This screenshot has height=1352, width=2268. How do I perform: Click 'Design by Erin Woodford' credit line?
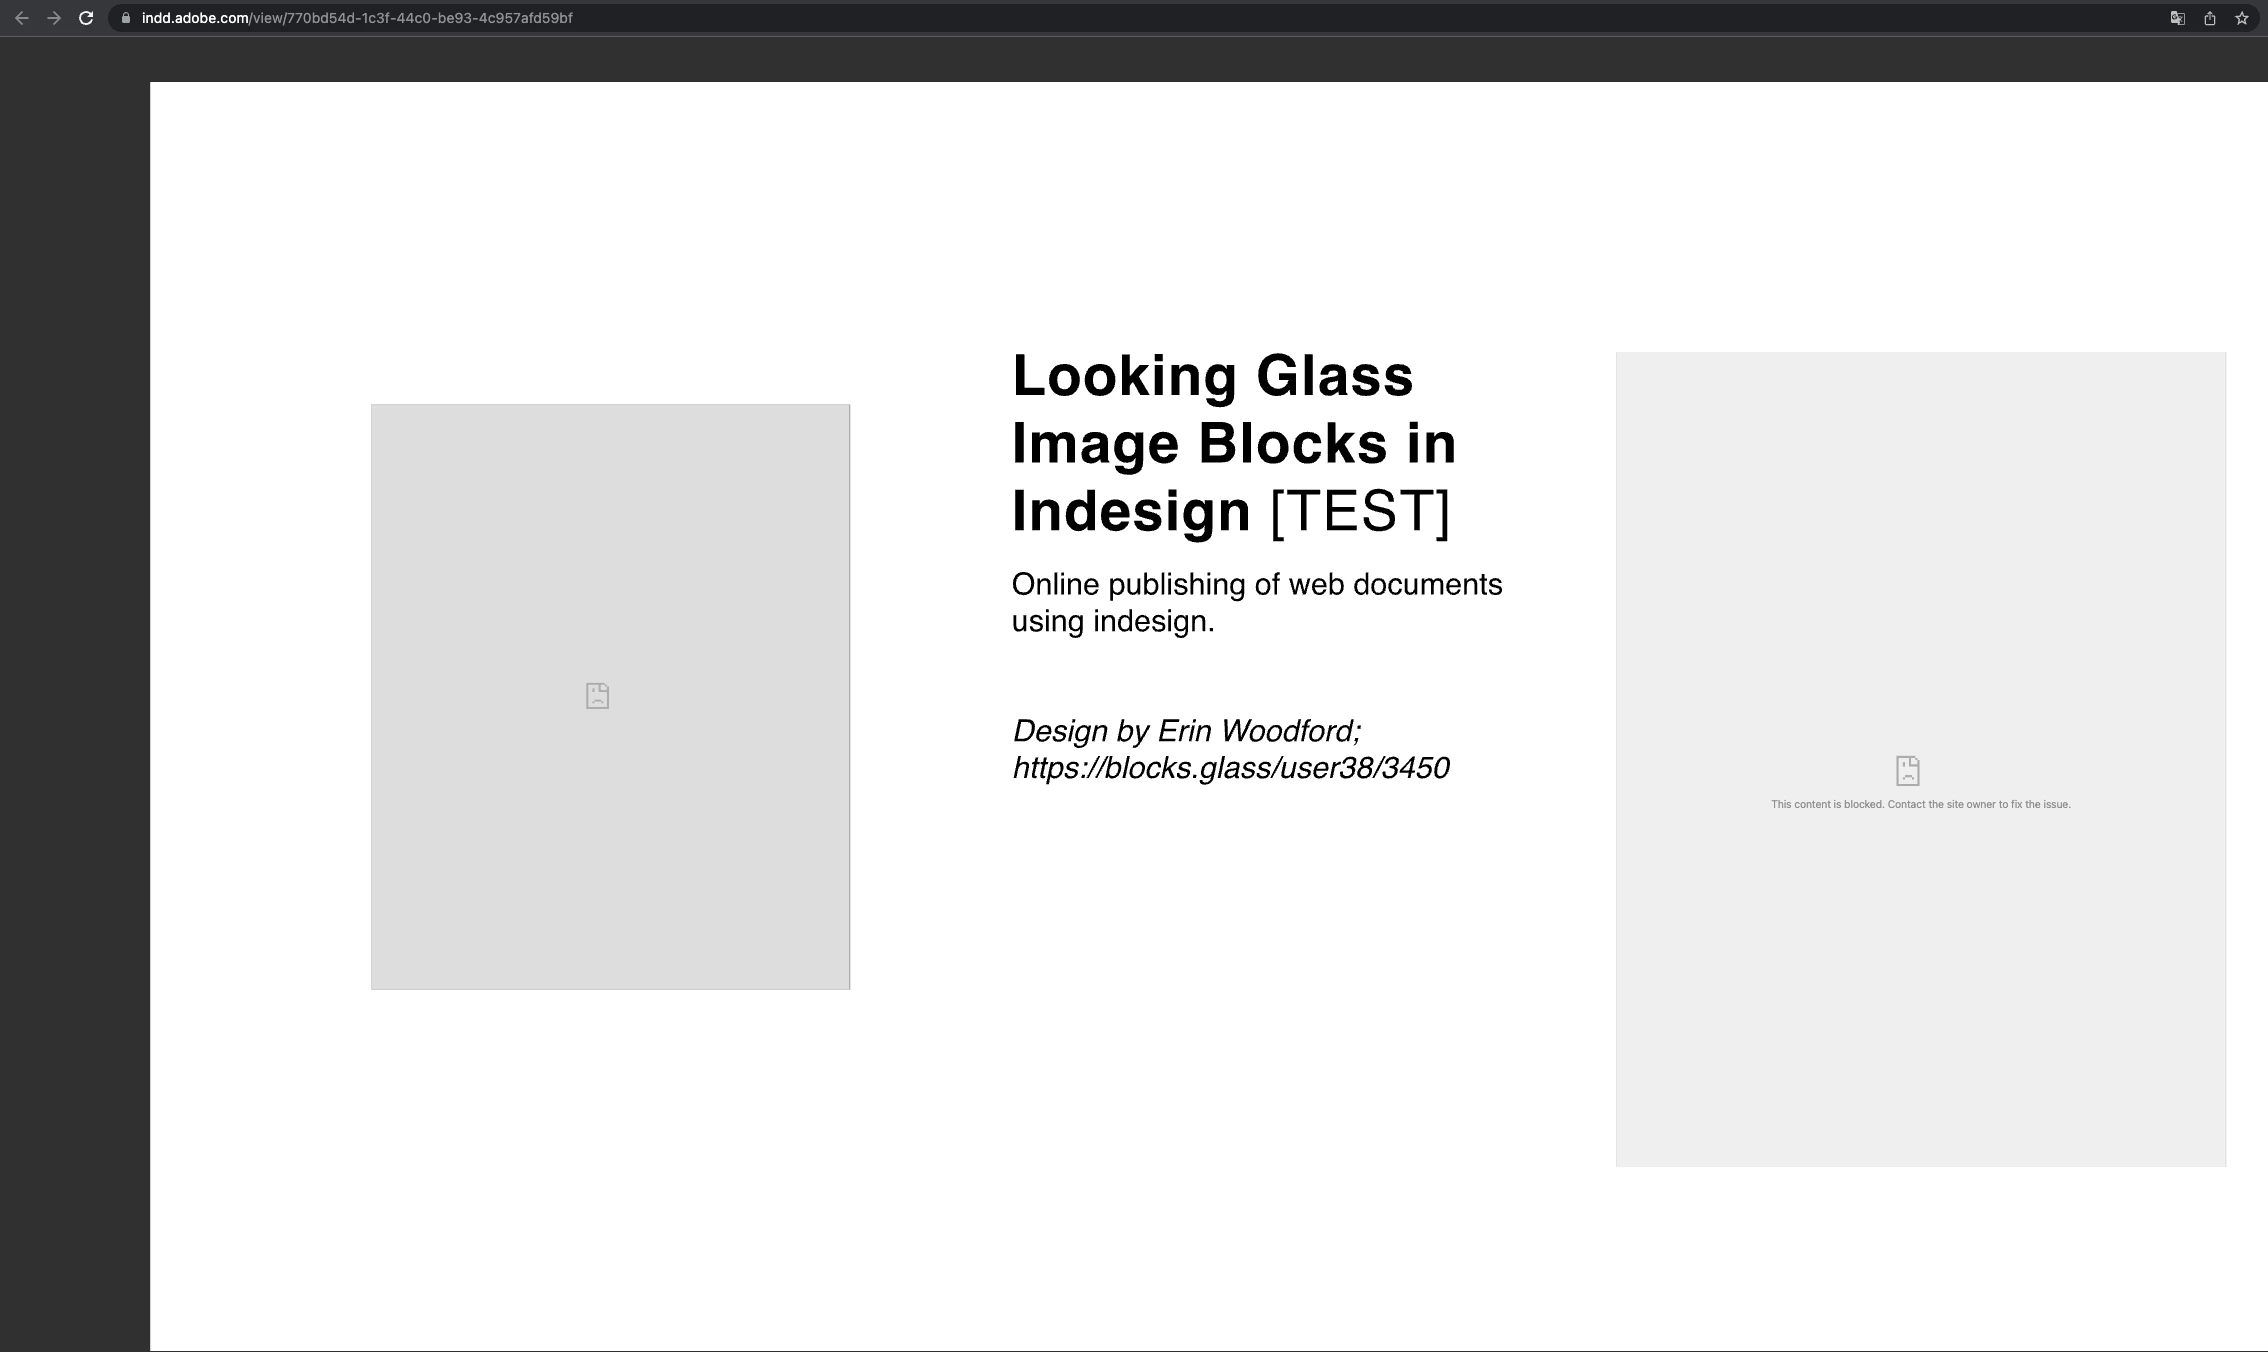1186,731
